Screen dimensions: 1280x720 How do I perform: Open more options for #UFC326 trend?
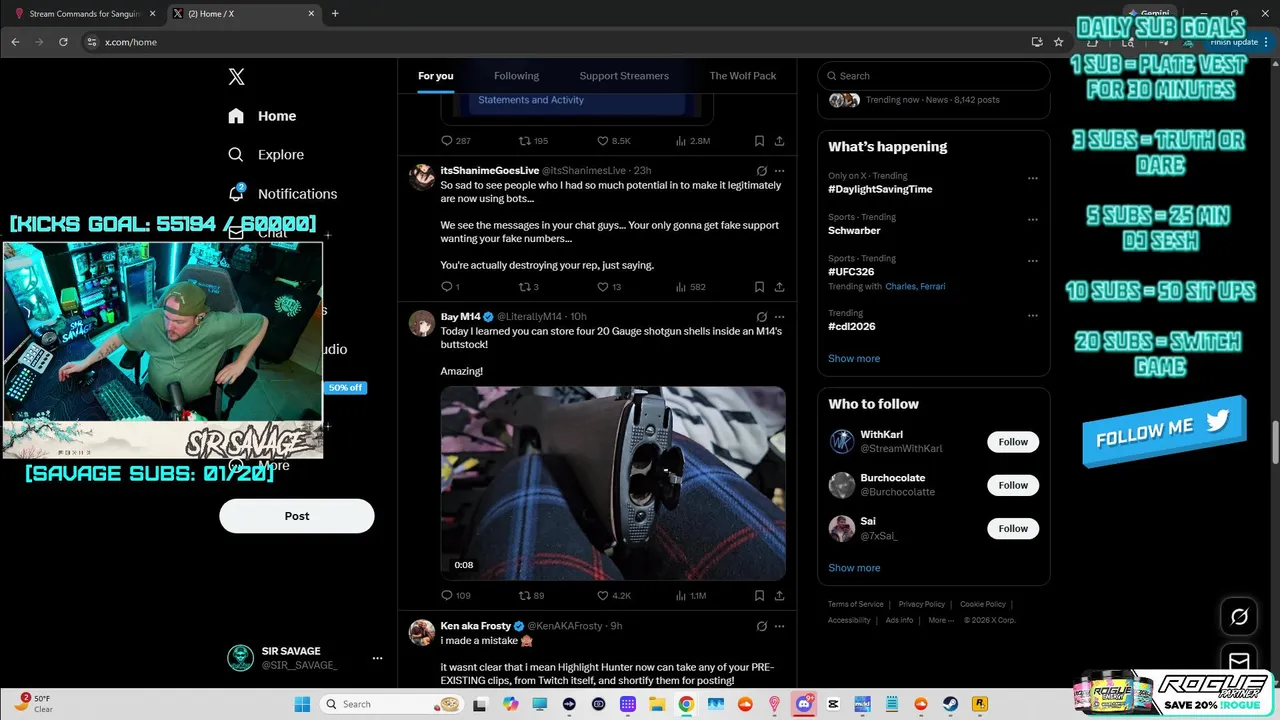1033,262
